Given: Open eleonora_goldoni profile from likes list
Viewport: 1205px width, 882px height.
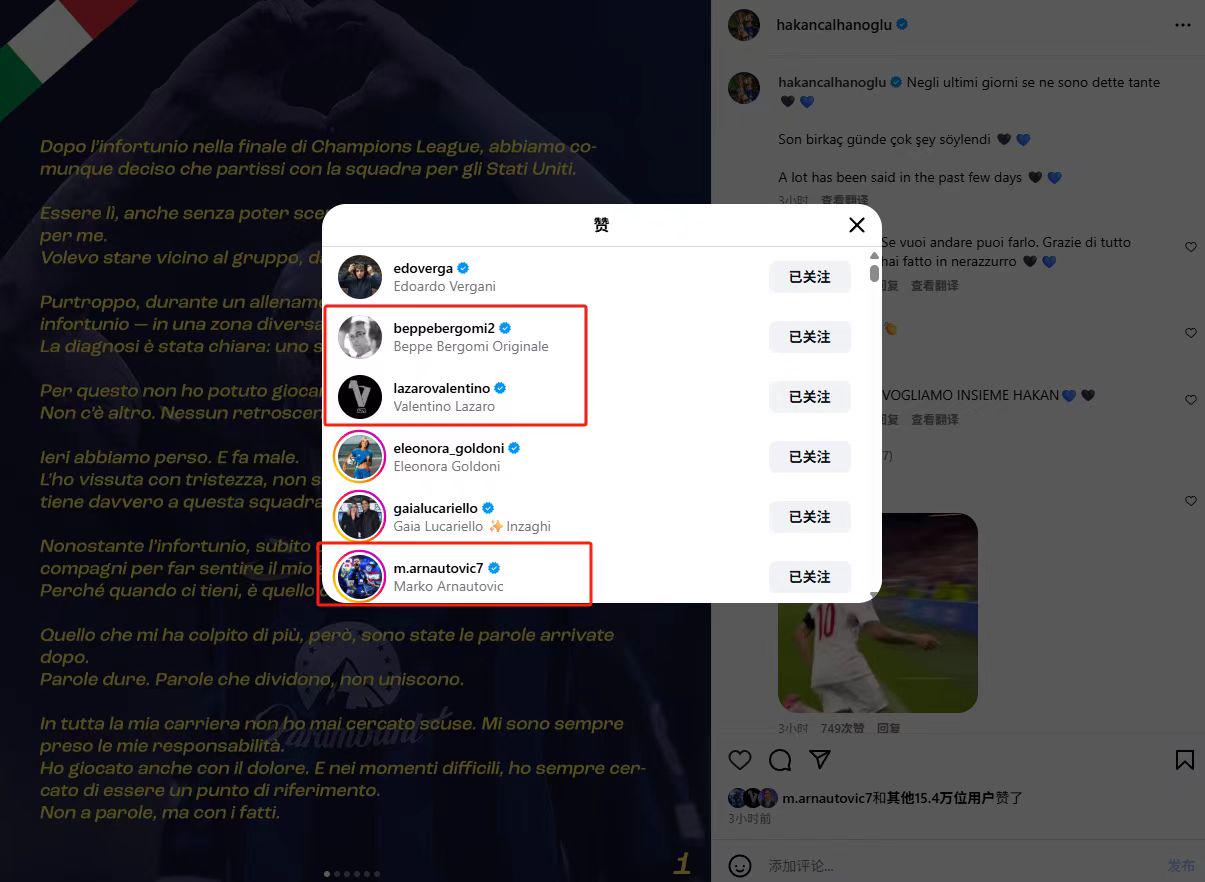Looking at the screenshot, I should (449, 448).
